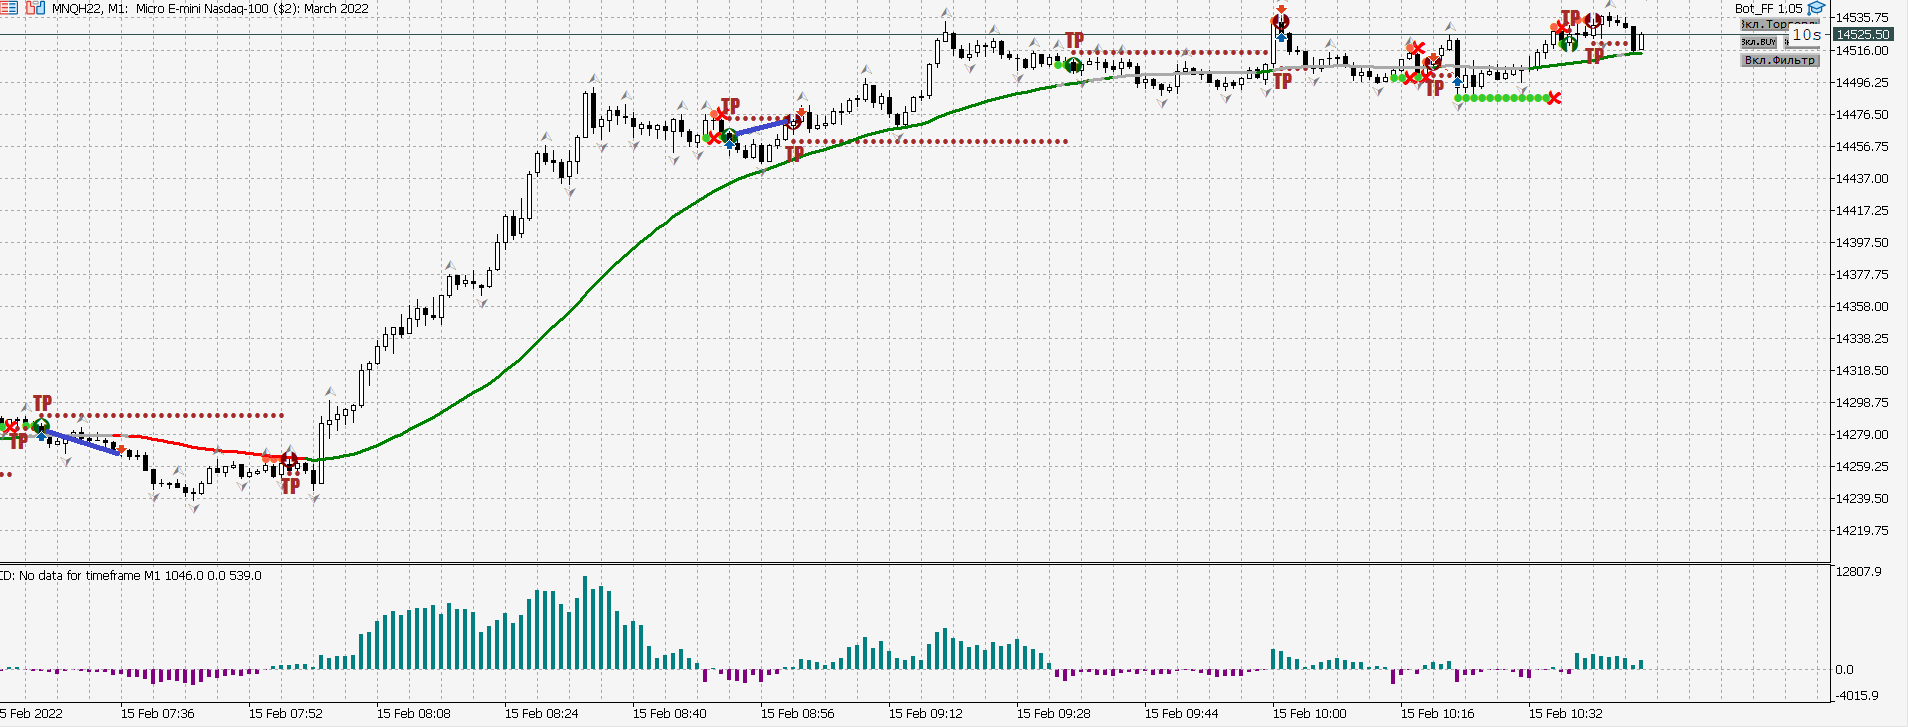1908x727 pixels.
Task: Click the 12807.9 indicator scale value
Action: pyautogui.click(x=1858, y=572)
